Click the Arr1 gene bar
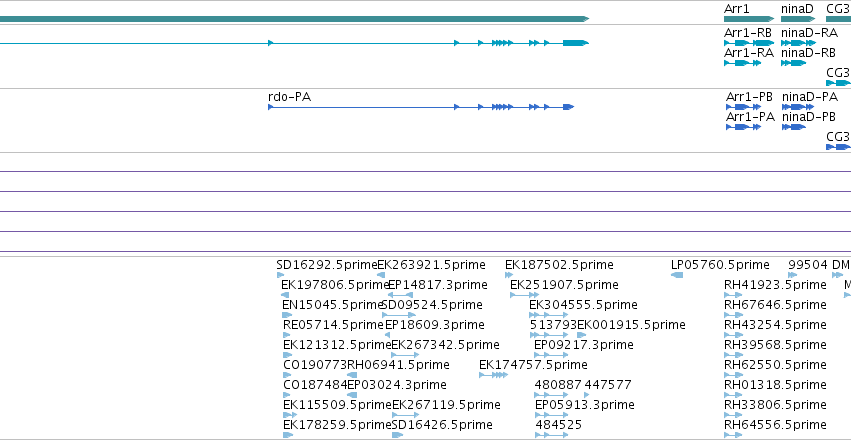 click(x=749, y=19)
